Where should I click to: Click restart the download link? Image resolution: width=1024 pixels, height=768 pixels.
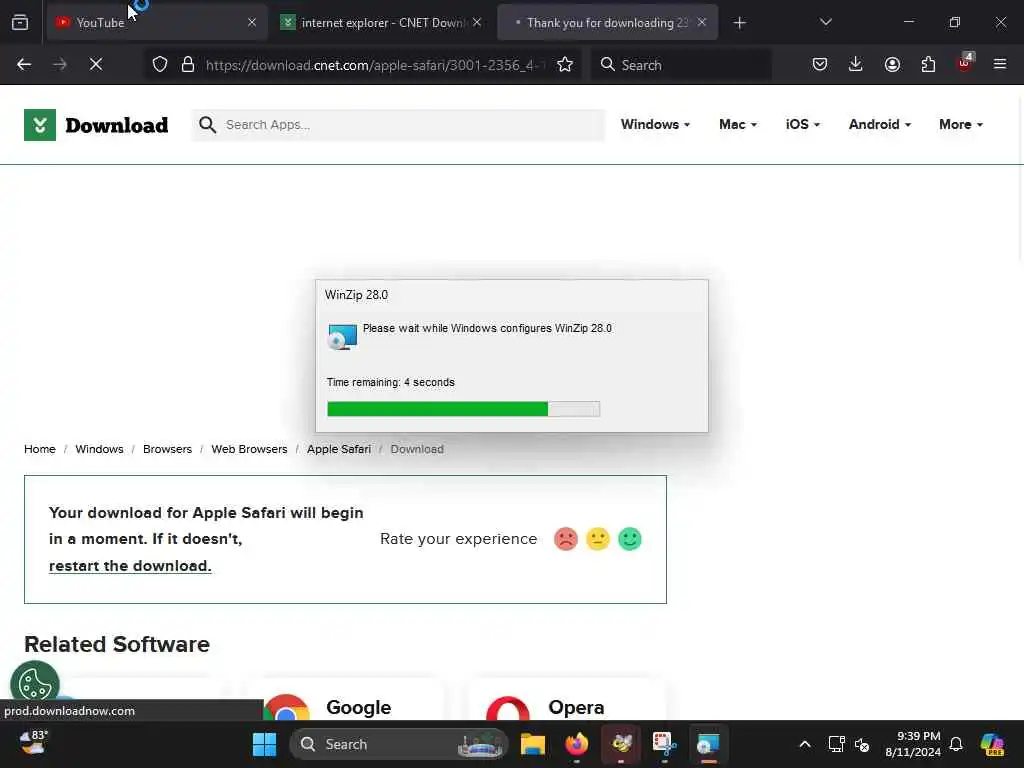point(130,566)
